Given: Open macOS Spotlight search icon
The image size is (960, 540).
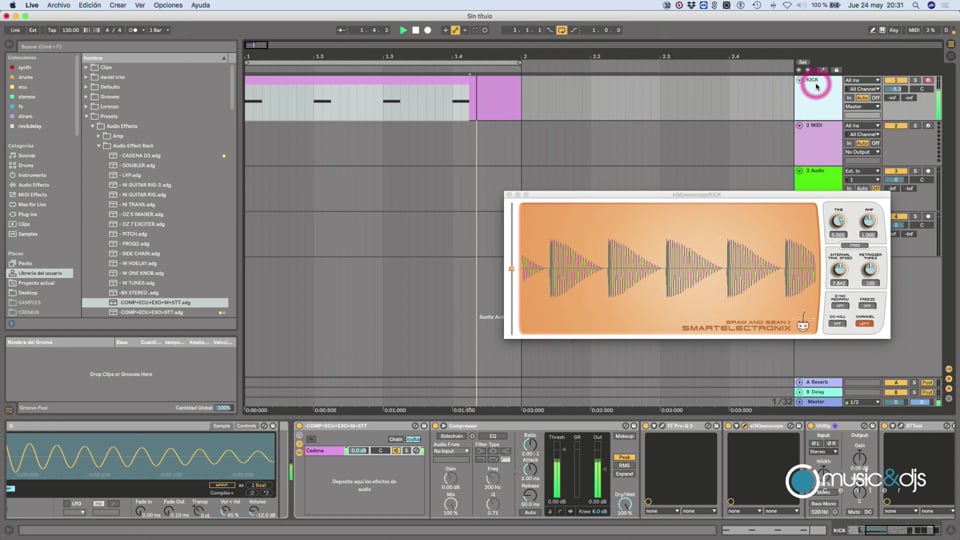Looking at the screenshot, I should click(915, 5).
